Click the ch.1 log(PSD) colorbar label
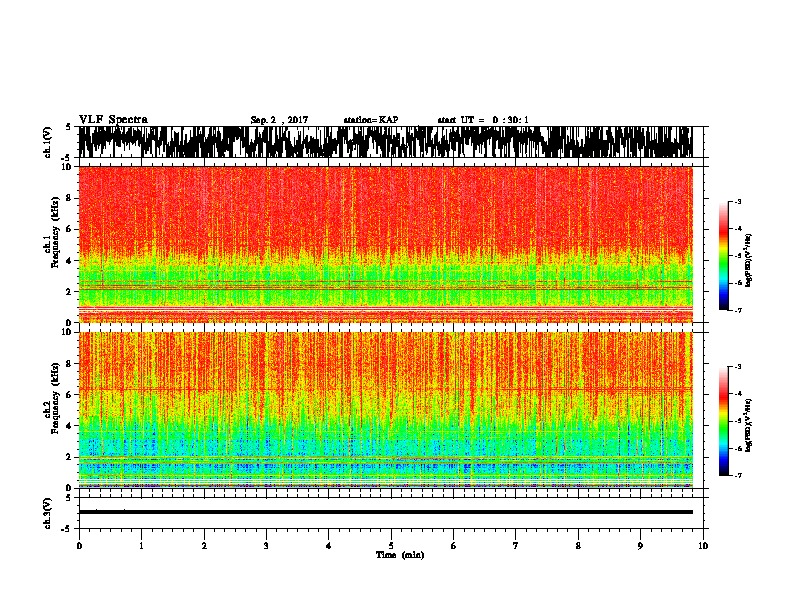Image resolution: width=792 pixels, height=612 pixels. (748, 260)
